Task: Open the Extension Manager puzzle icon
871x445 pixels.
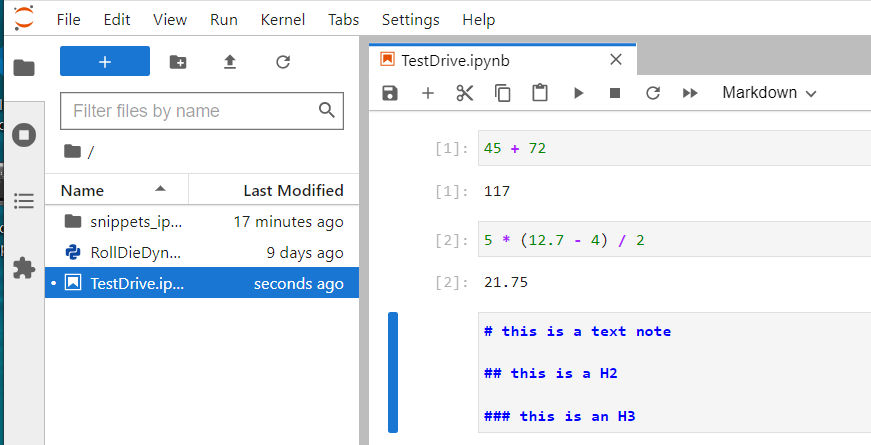Action: (24, 267)
